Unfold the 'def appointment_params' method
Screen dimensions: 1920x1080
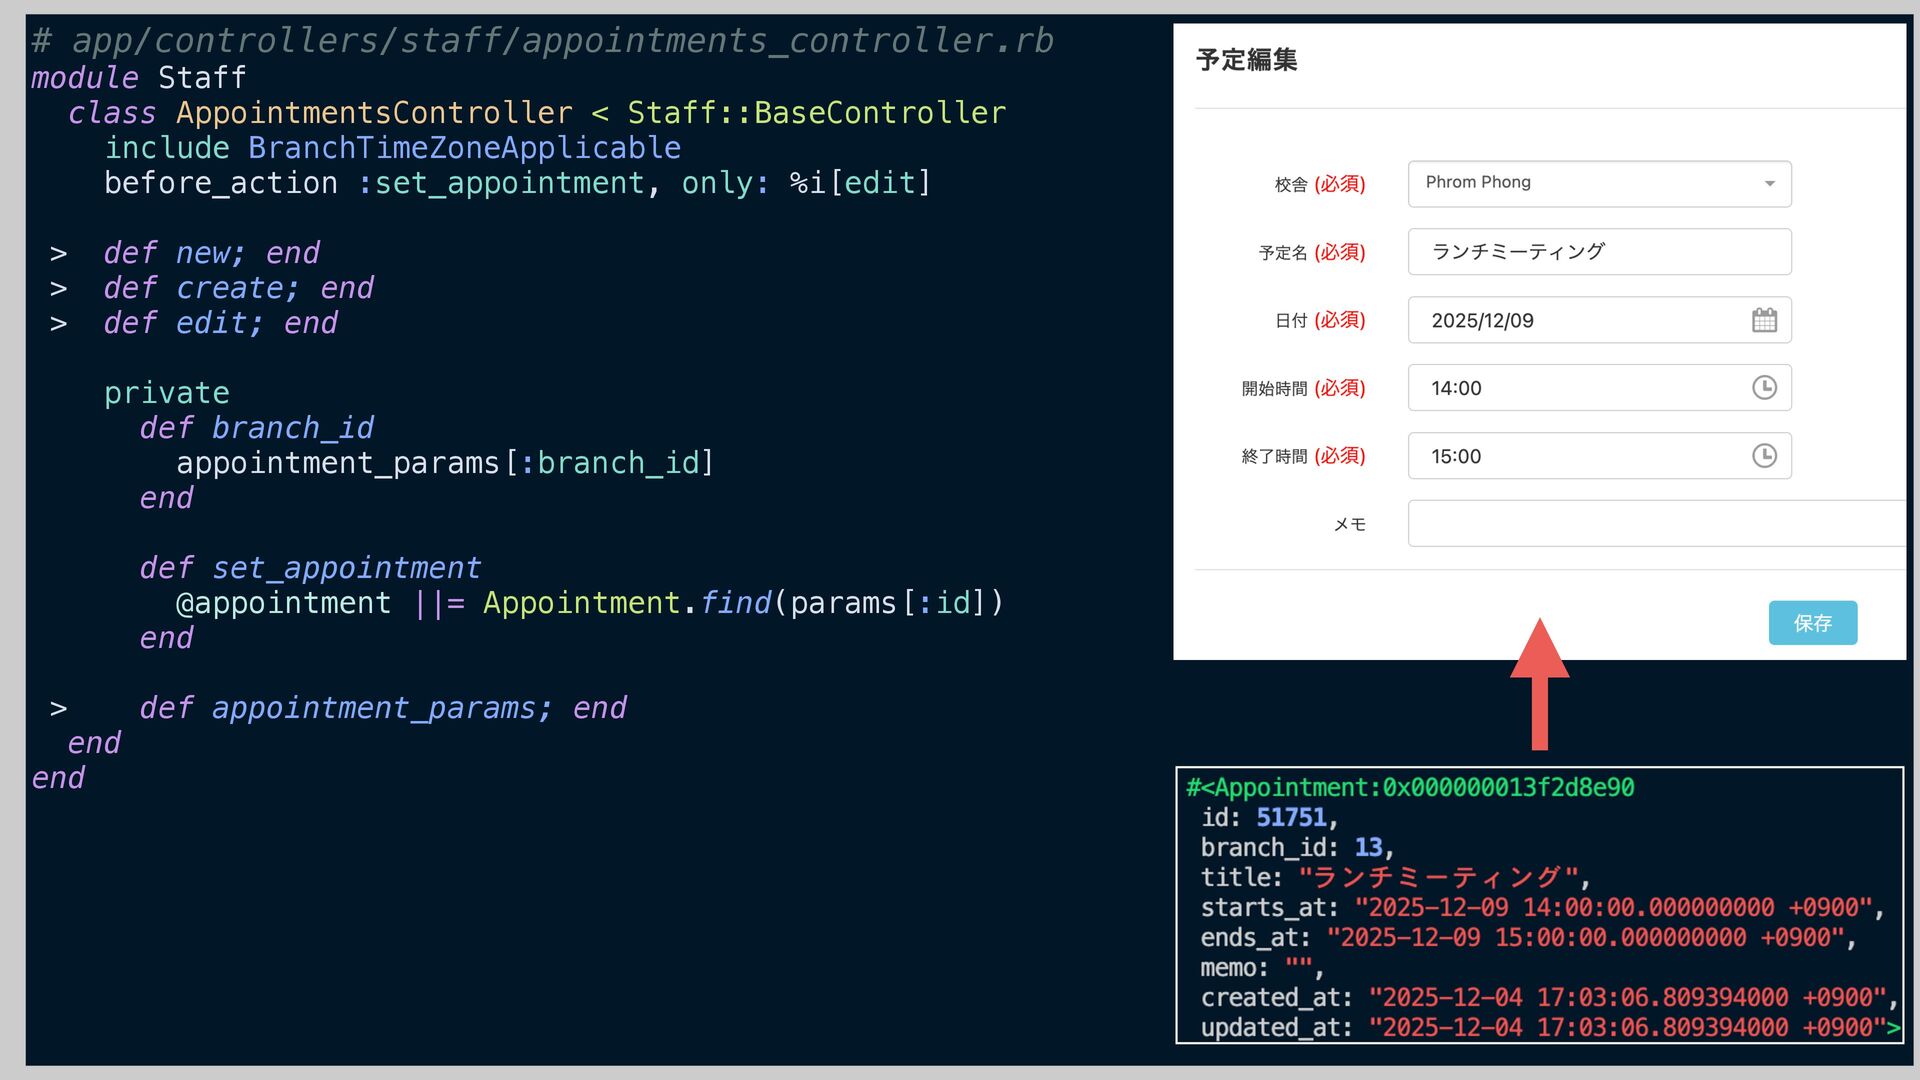coord(58,709)
